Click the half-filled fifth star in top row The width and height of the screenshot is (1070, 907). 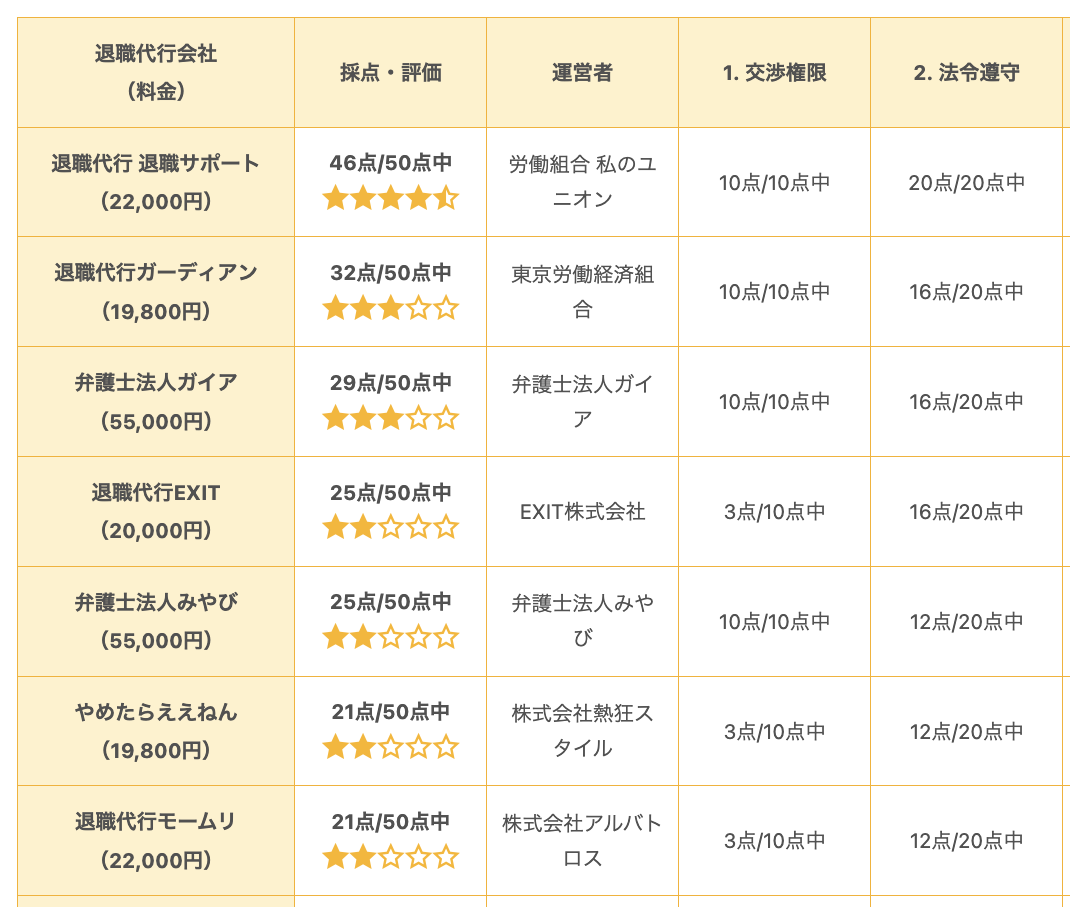click(x=446, y=198)
